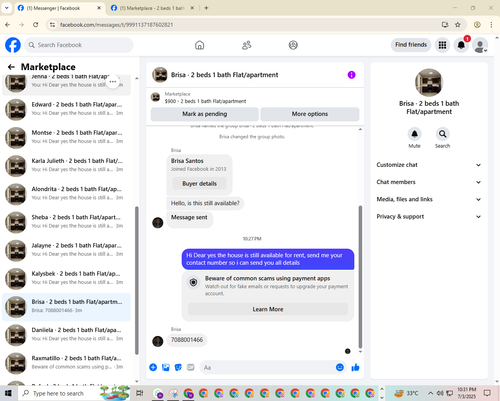The height and width of the screenshot is (401, 500).
Task: Choose a sticker icon
Action: (x=178, y=367)
